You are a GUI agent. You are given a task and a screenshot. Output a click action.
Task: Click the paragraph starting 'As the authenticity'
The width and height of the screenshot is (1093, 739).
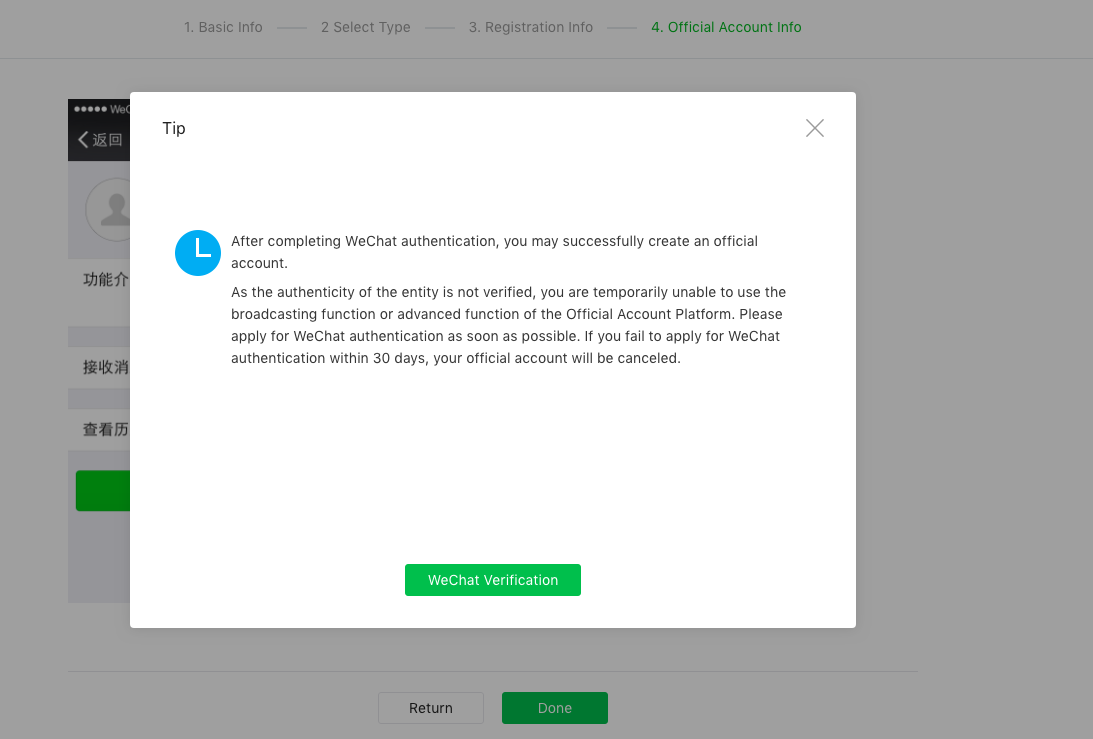(508, 325)
